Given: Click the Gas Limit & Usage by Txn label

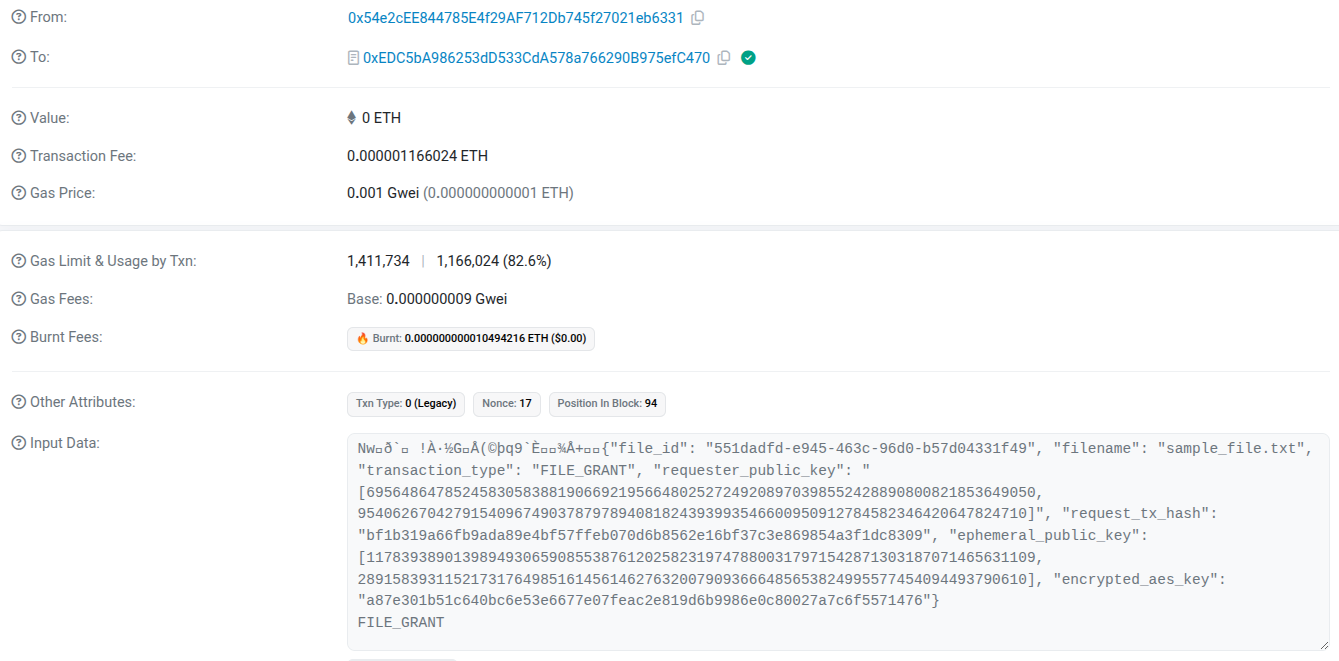Looking at the screenshot, I should pyautogui.click(x=113, y=261).
